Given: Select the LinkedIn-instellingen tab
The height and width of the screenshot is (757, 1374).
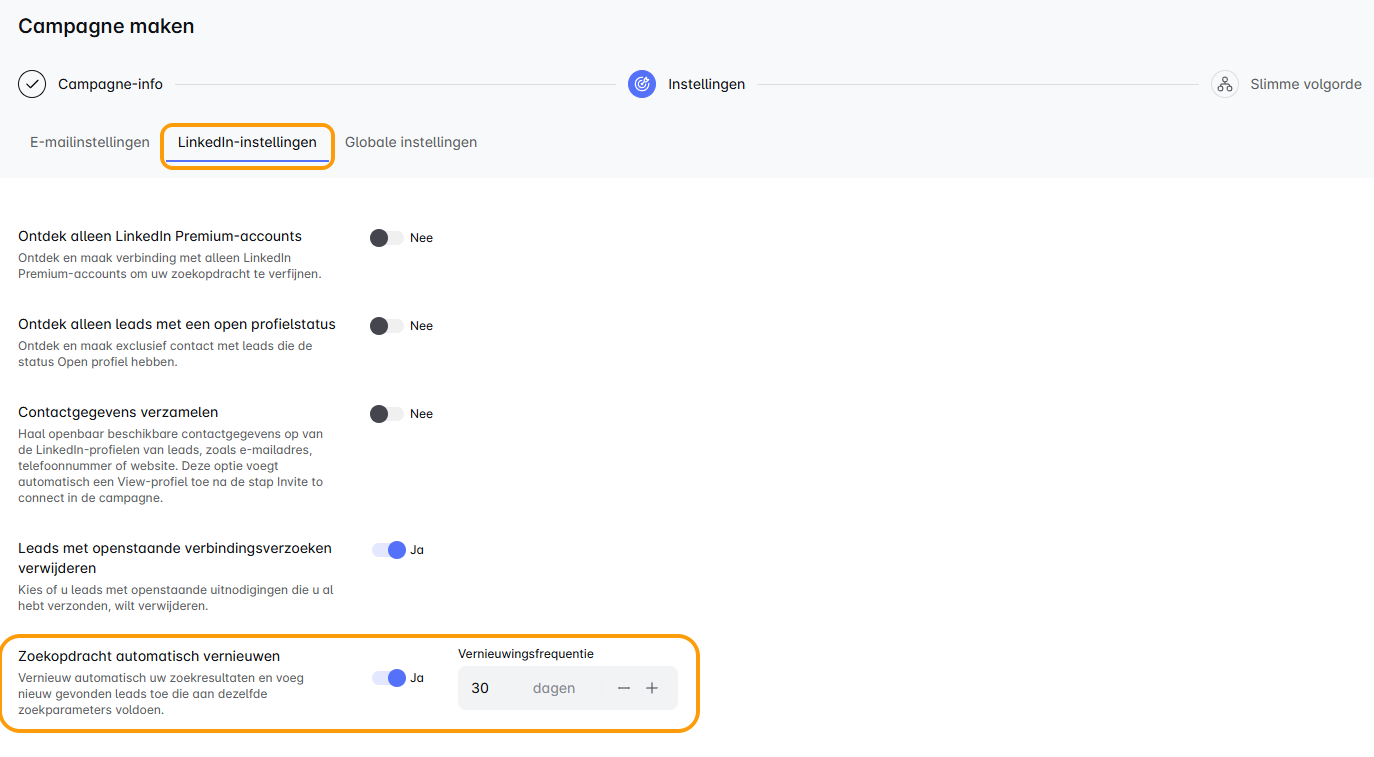Looking at the screenshot, I should click(247, 142).
